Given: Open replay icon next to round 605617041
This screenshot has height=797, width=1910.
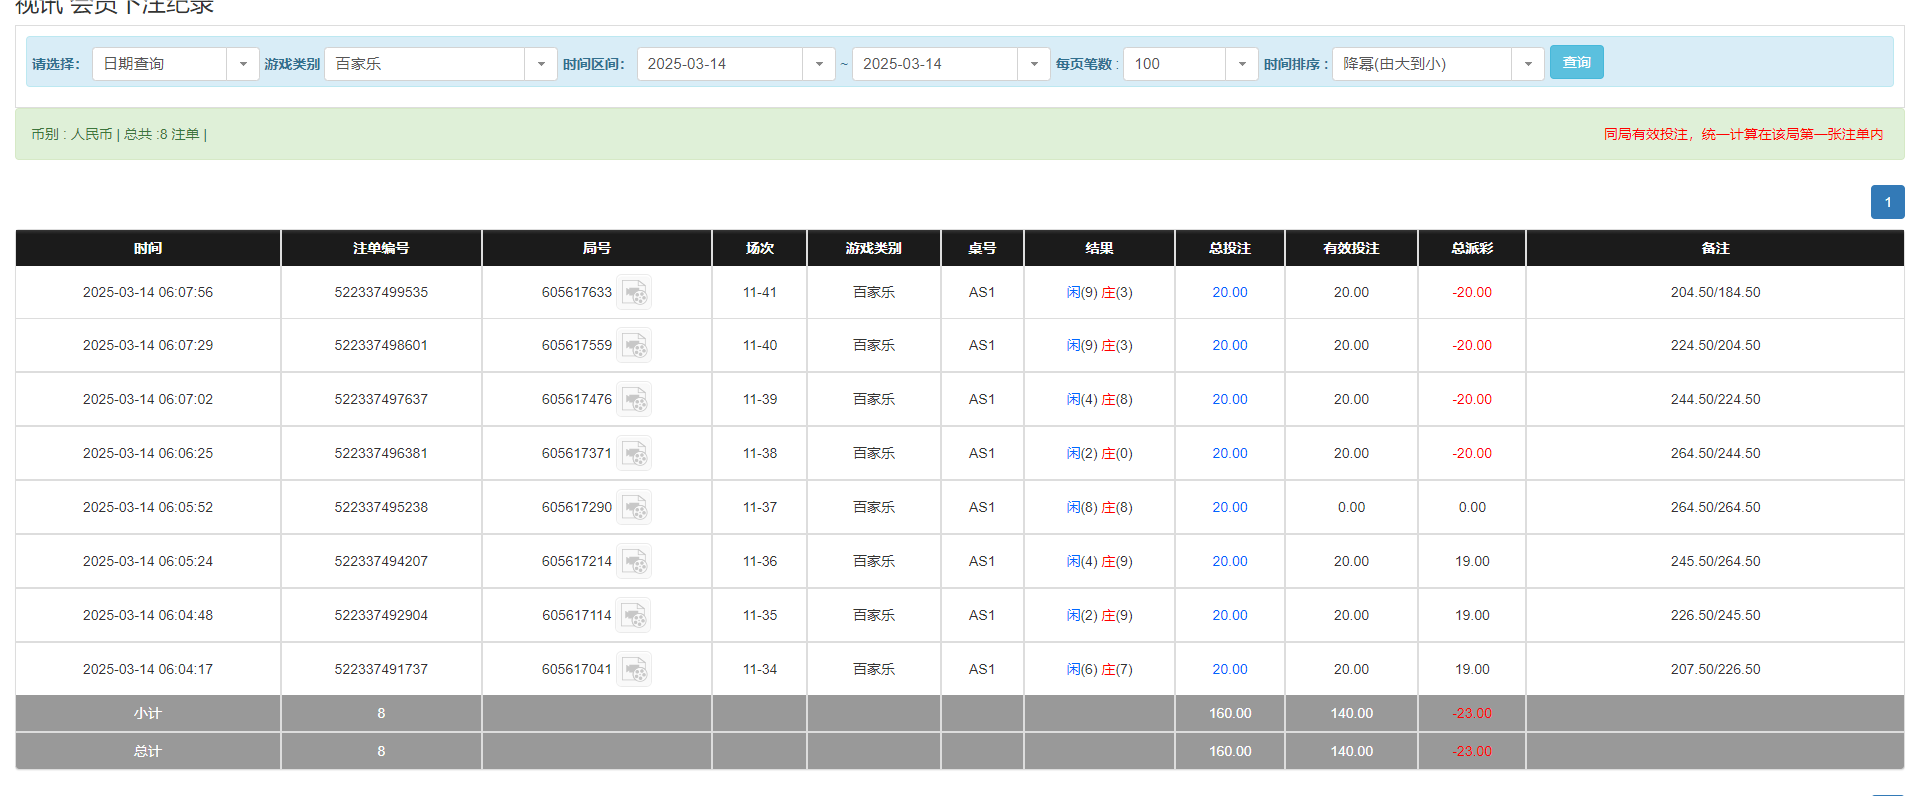Looking at the screenshot, I should tap(634, 670).
